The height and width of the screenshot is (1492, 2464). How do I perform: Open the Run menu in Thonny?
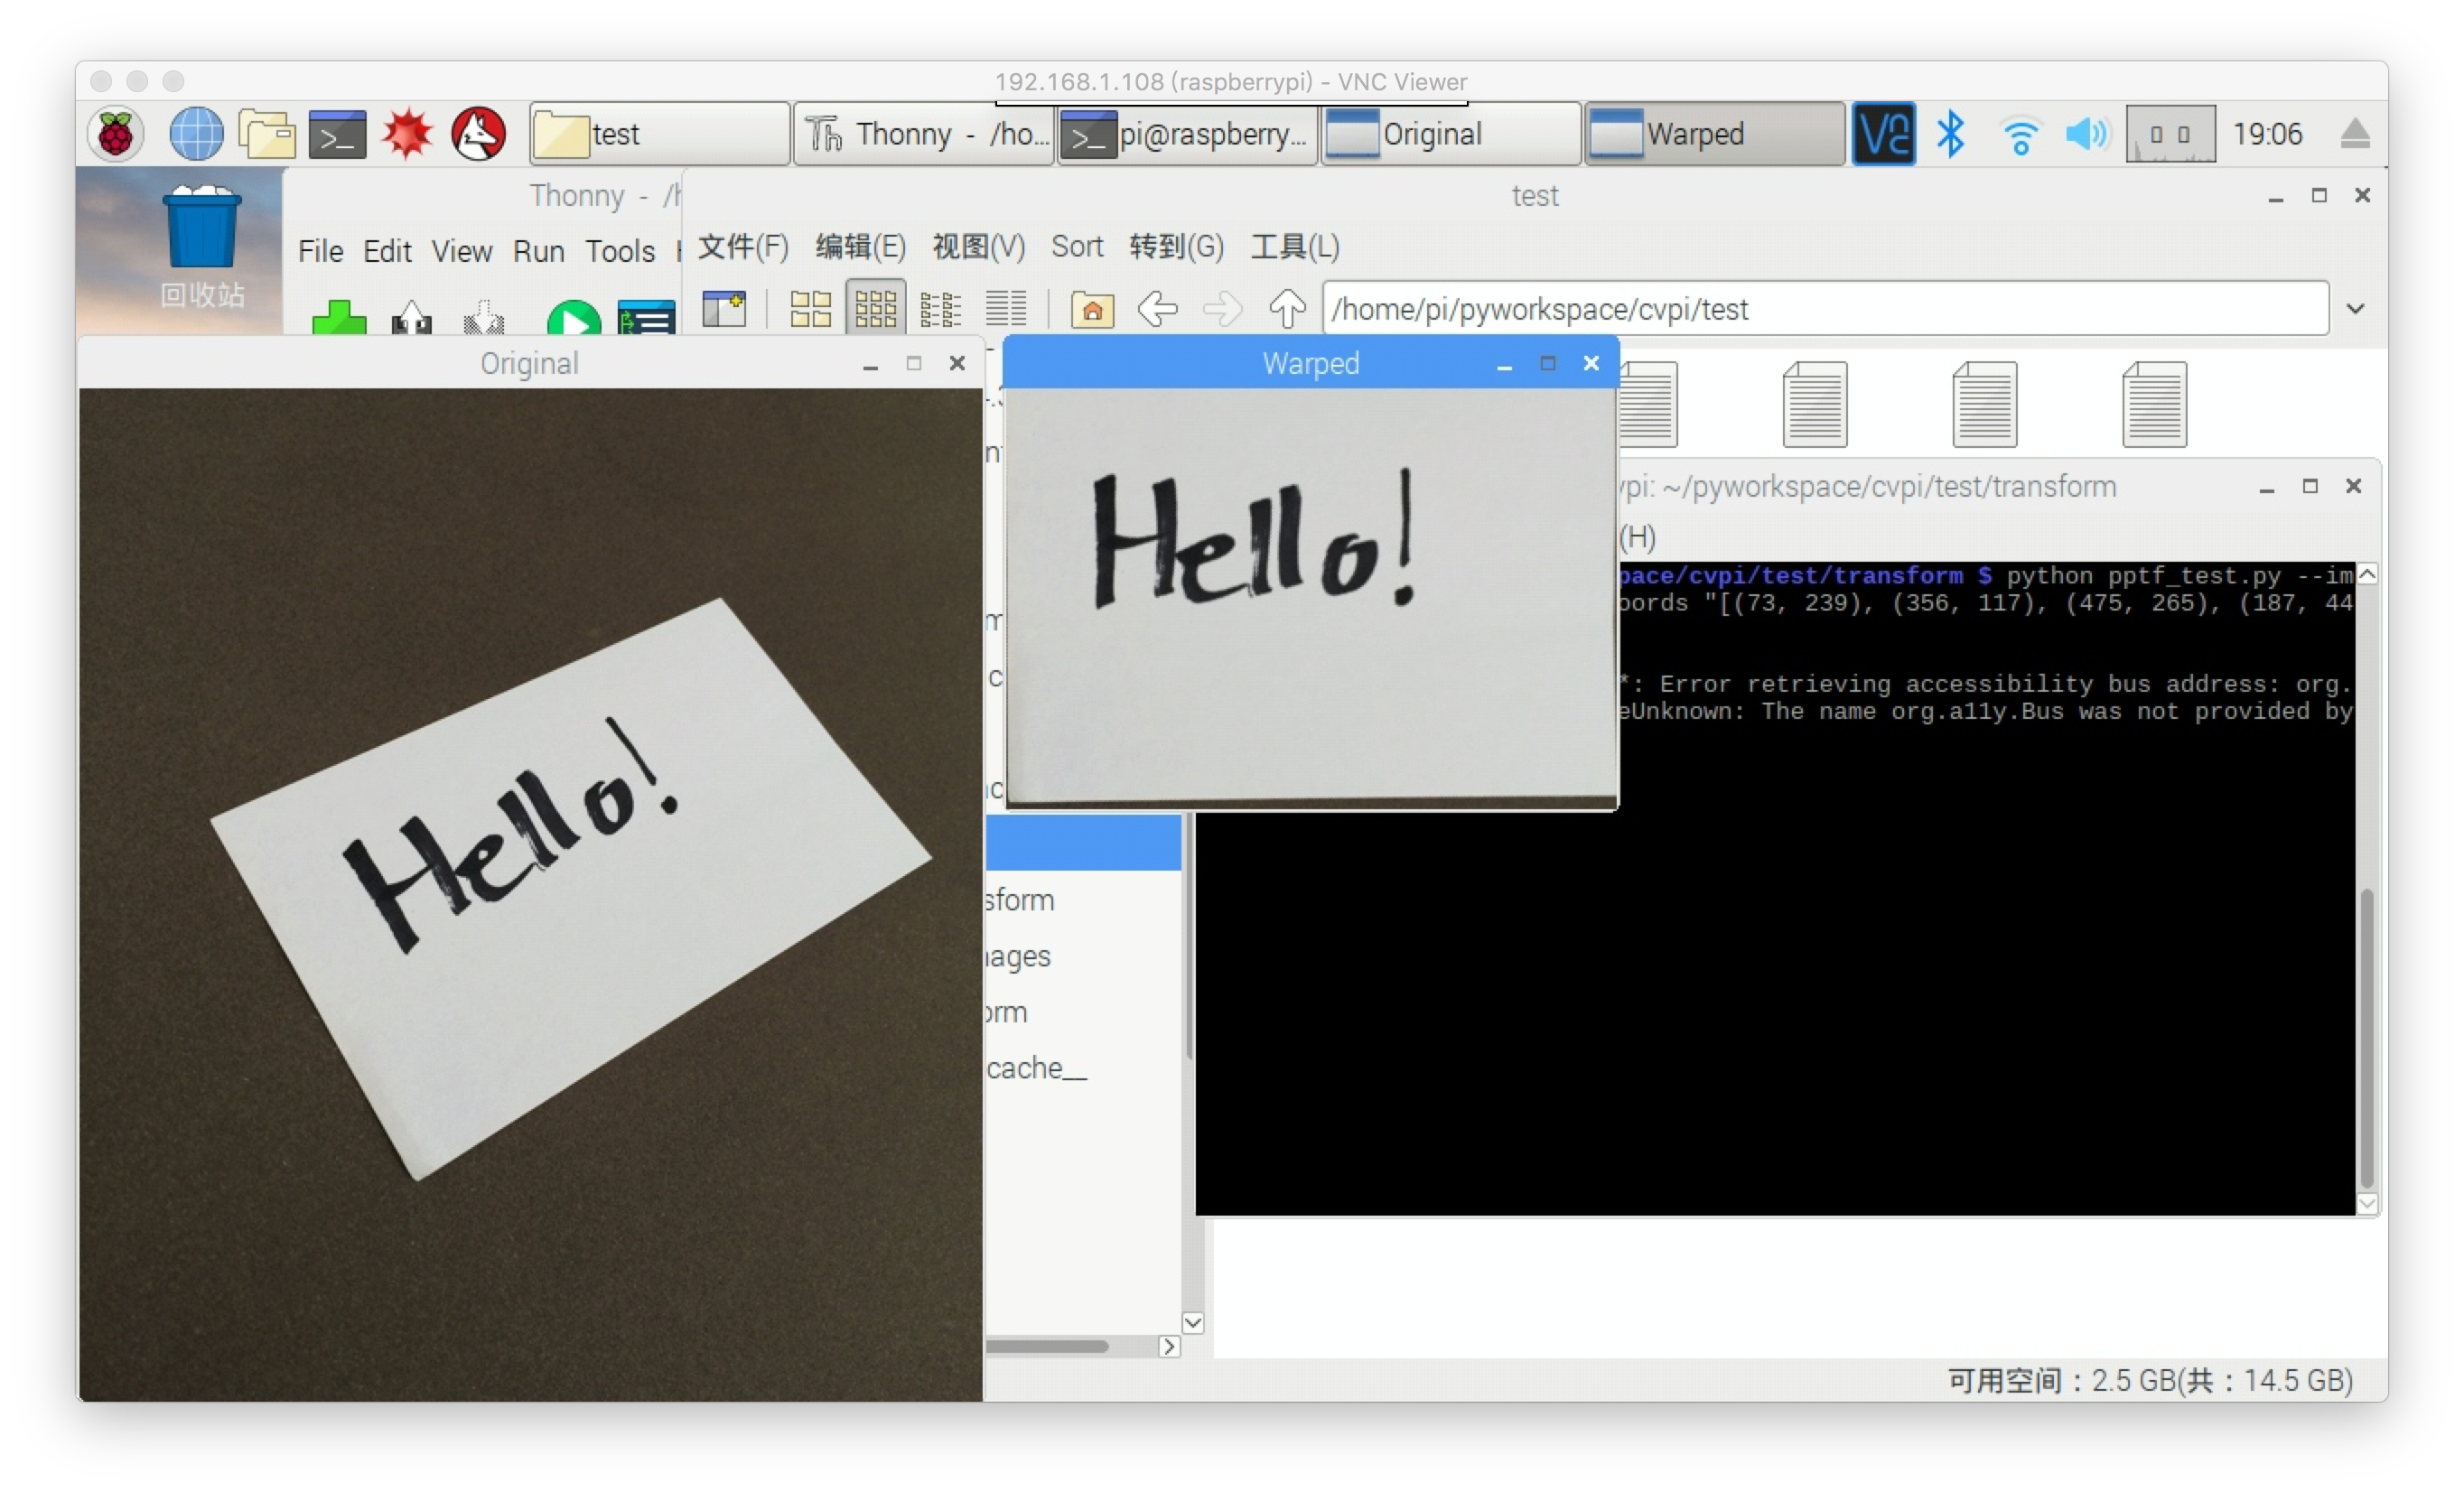click(x=538, y=251)
